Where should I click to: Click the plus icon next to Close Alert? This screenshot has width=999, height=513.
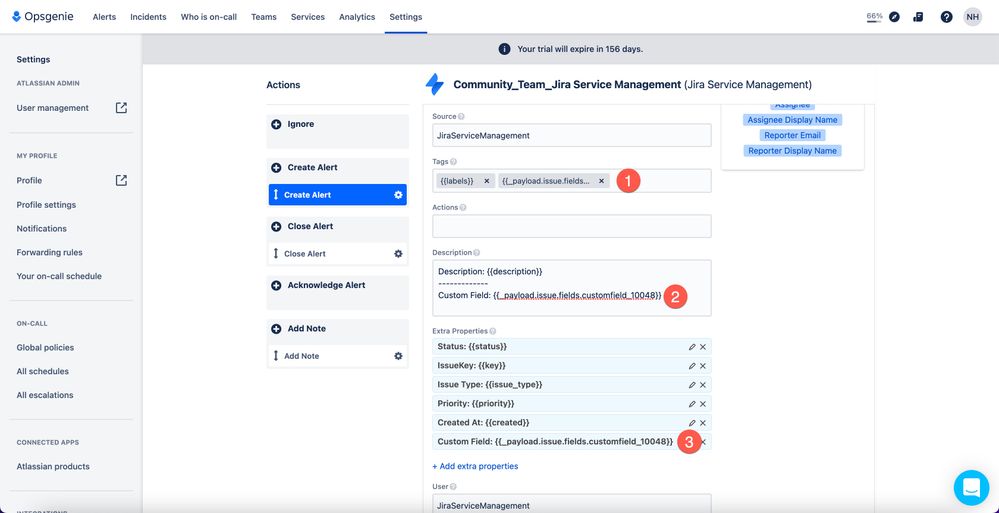point(276,226)
